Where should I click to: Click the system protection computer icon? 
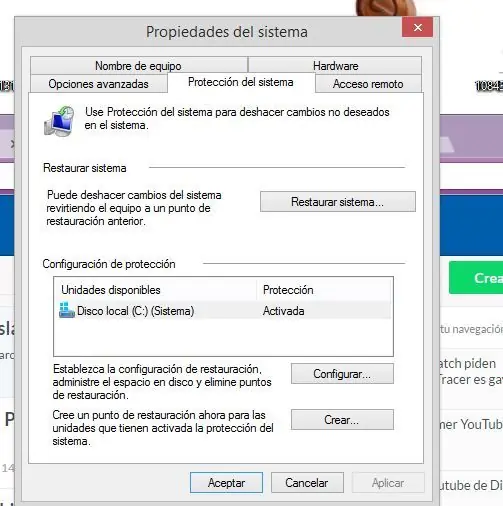59,121
